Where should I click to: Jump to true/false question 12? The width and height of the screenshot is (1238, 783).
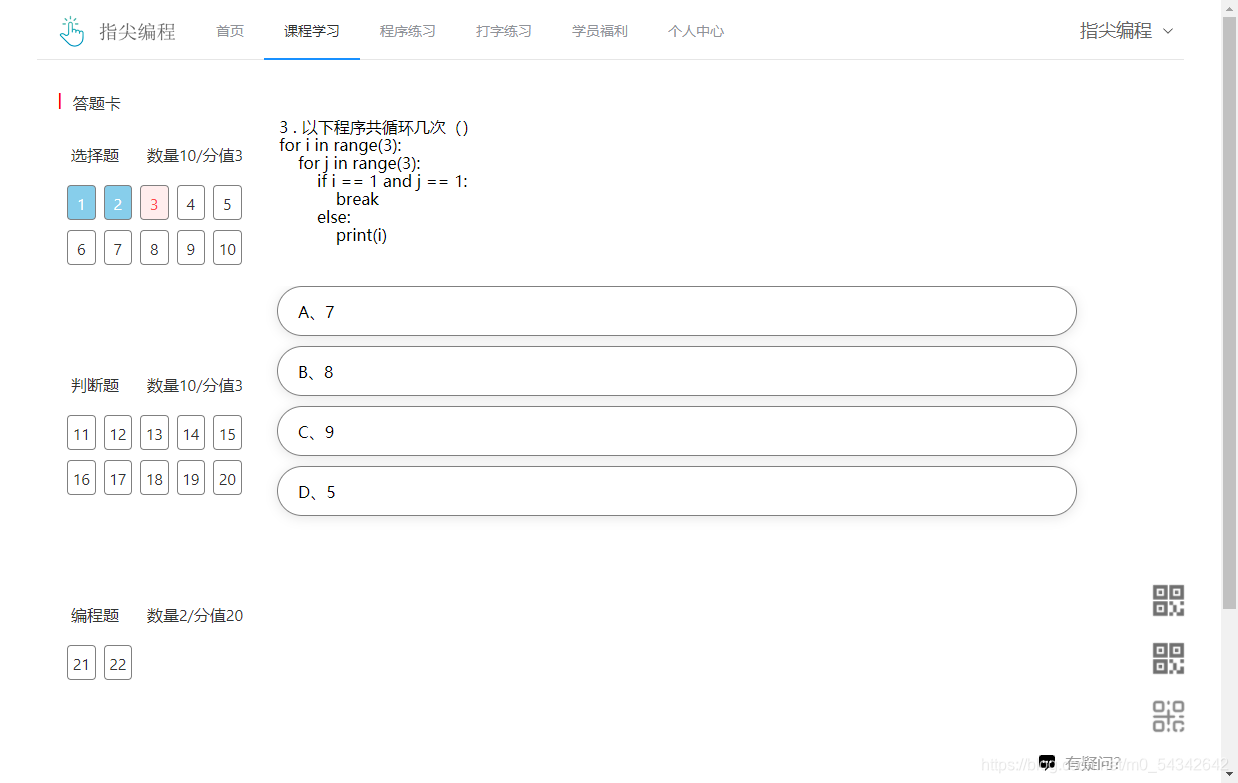(x=118, y=433)
